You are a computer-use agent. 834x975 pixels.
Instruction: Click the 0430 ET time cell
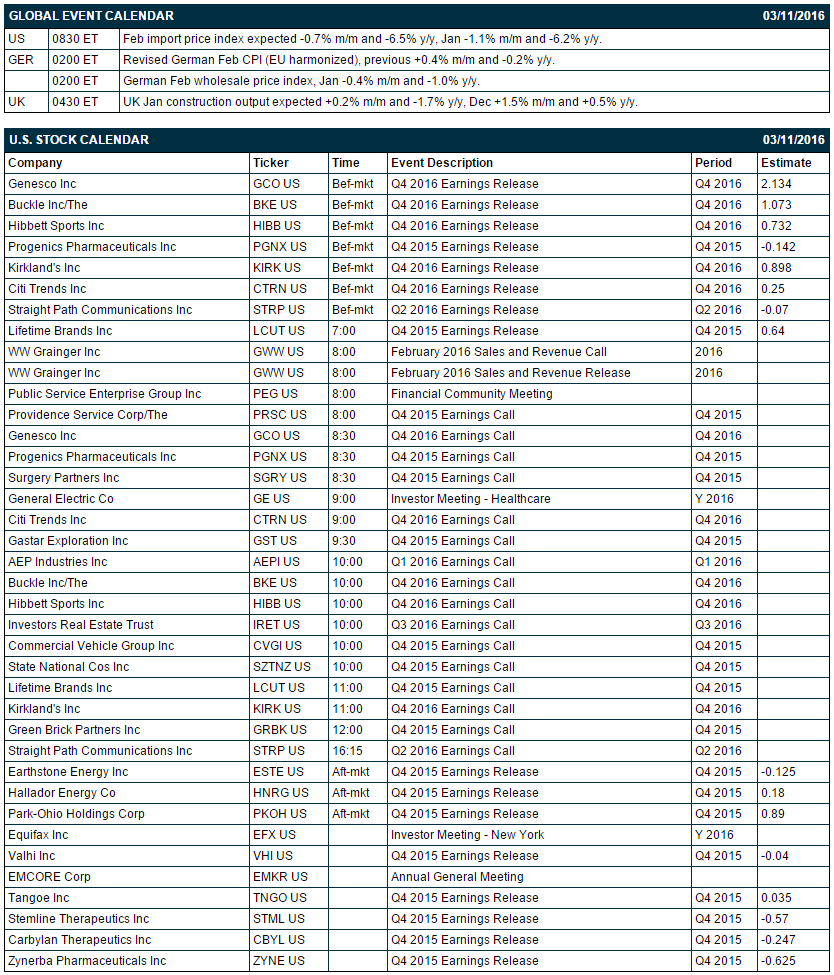[x=75, y=102]
